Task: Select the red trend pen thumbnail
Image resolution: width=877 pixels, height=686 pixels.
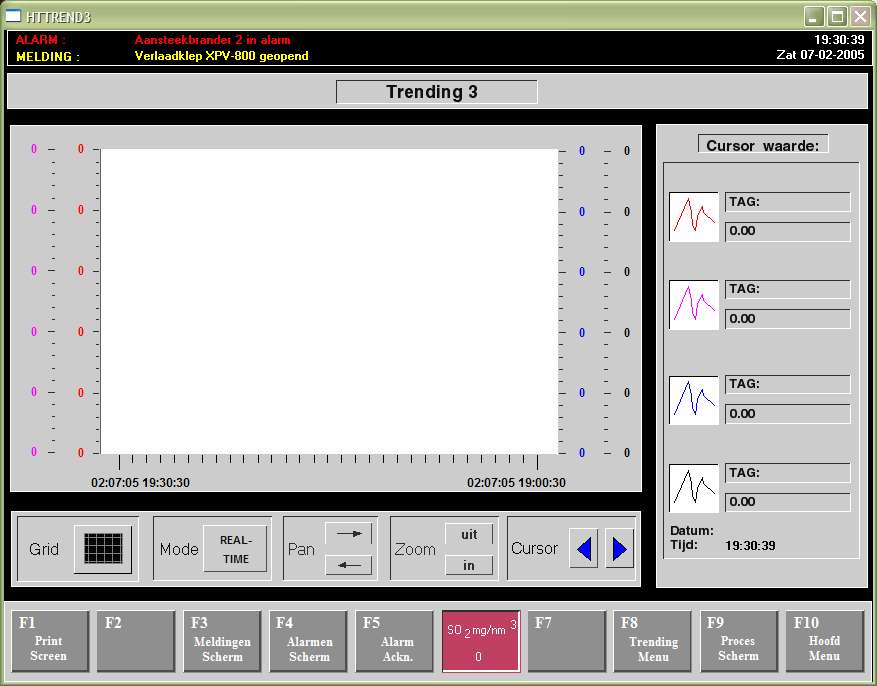Action: coord(693,217)
